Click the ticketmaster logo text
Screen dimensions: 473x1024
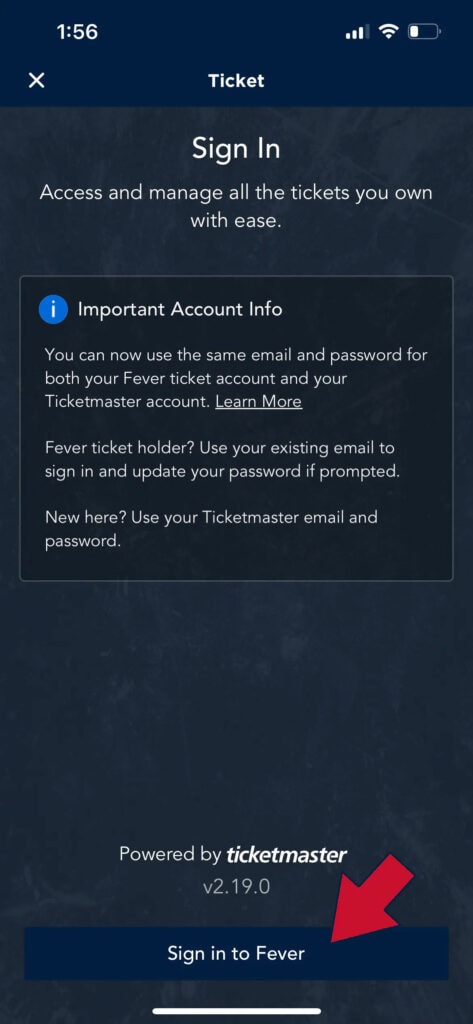coord(286,854)
